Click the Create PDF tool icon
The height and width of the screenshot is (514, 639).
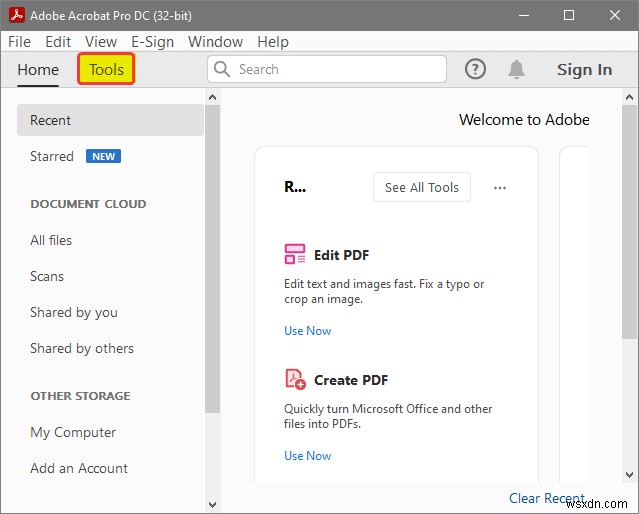coord(295,379)
